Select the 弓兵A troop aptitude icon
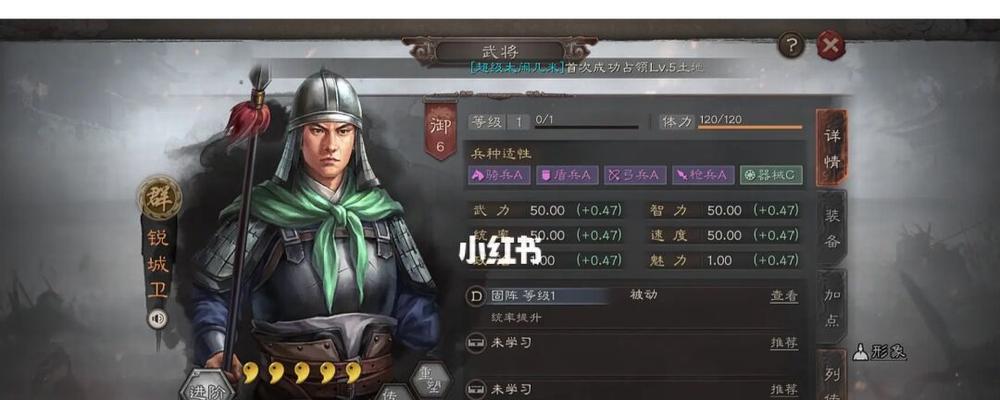Screen dimensions: 1000x400 [x=635, y=175]
